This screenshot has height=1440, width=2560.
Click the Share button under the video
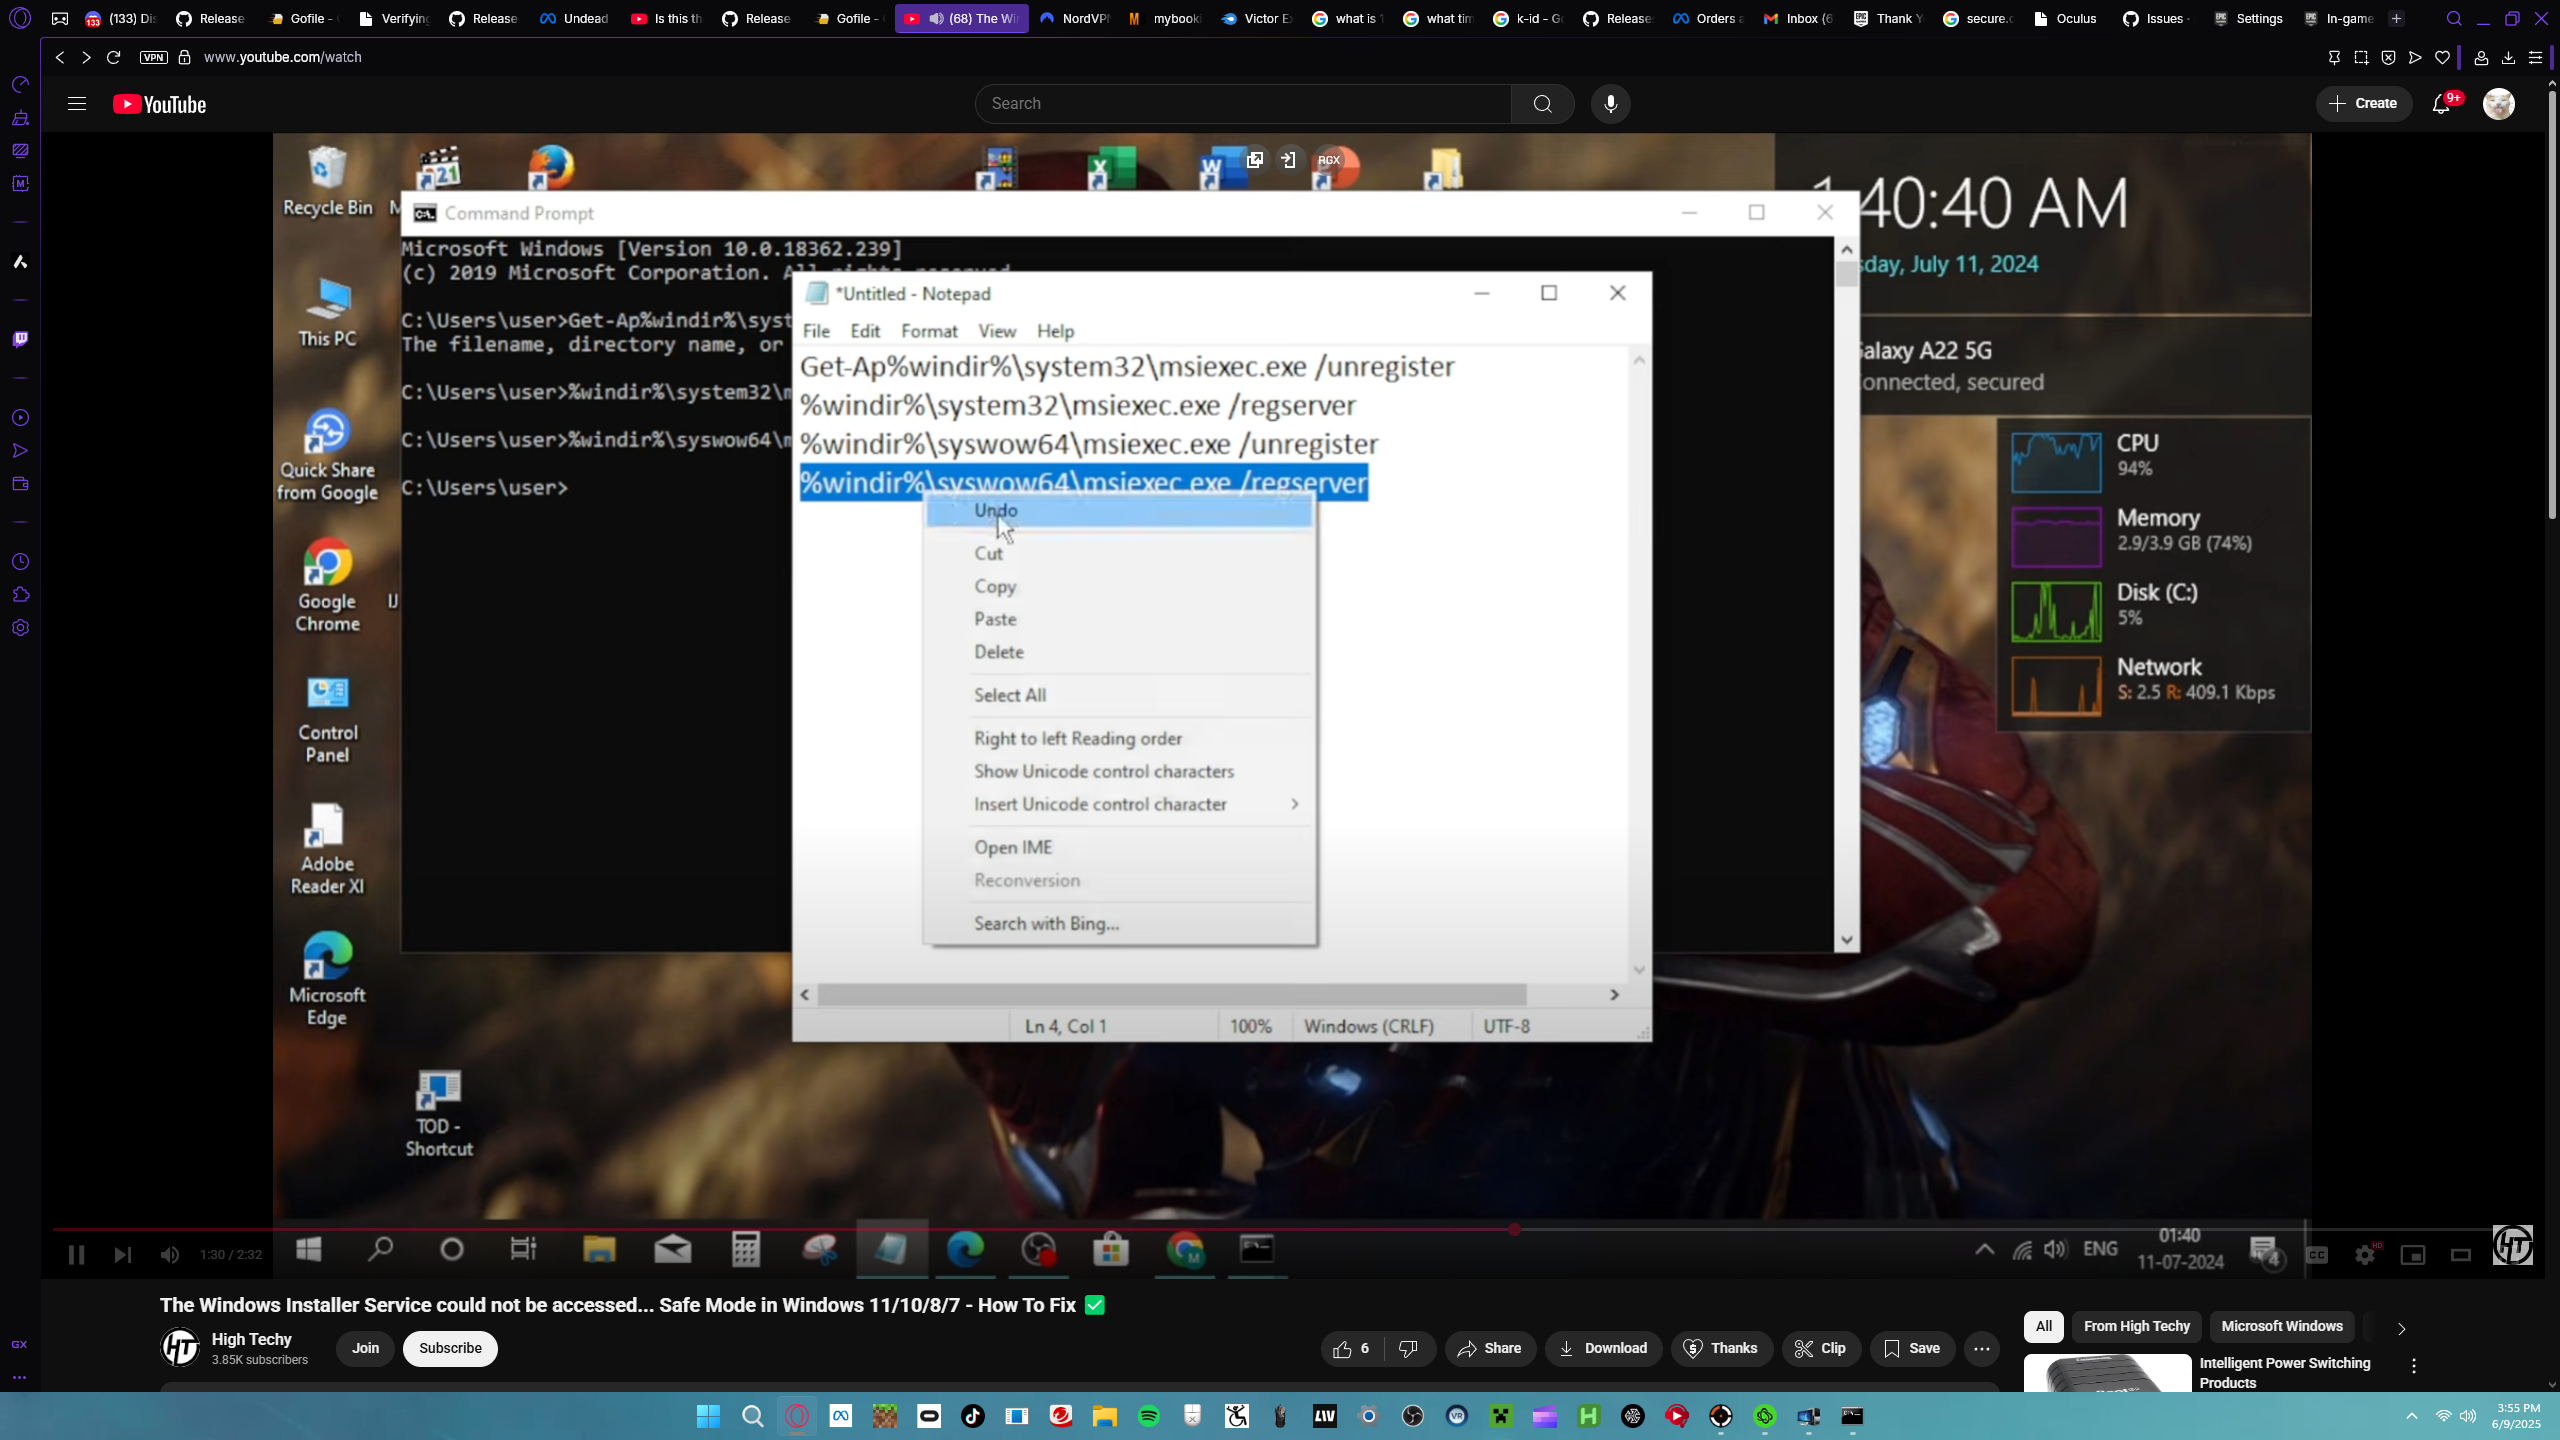coord(1489,1349)
